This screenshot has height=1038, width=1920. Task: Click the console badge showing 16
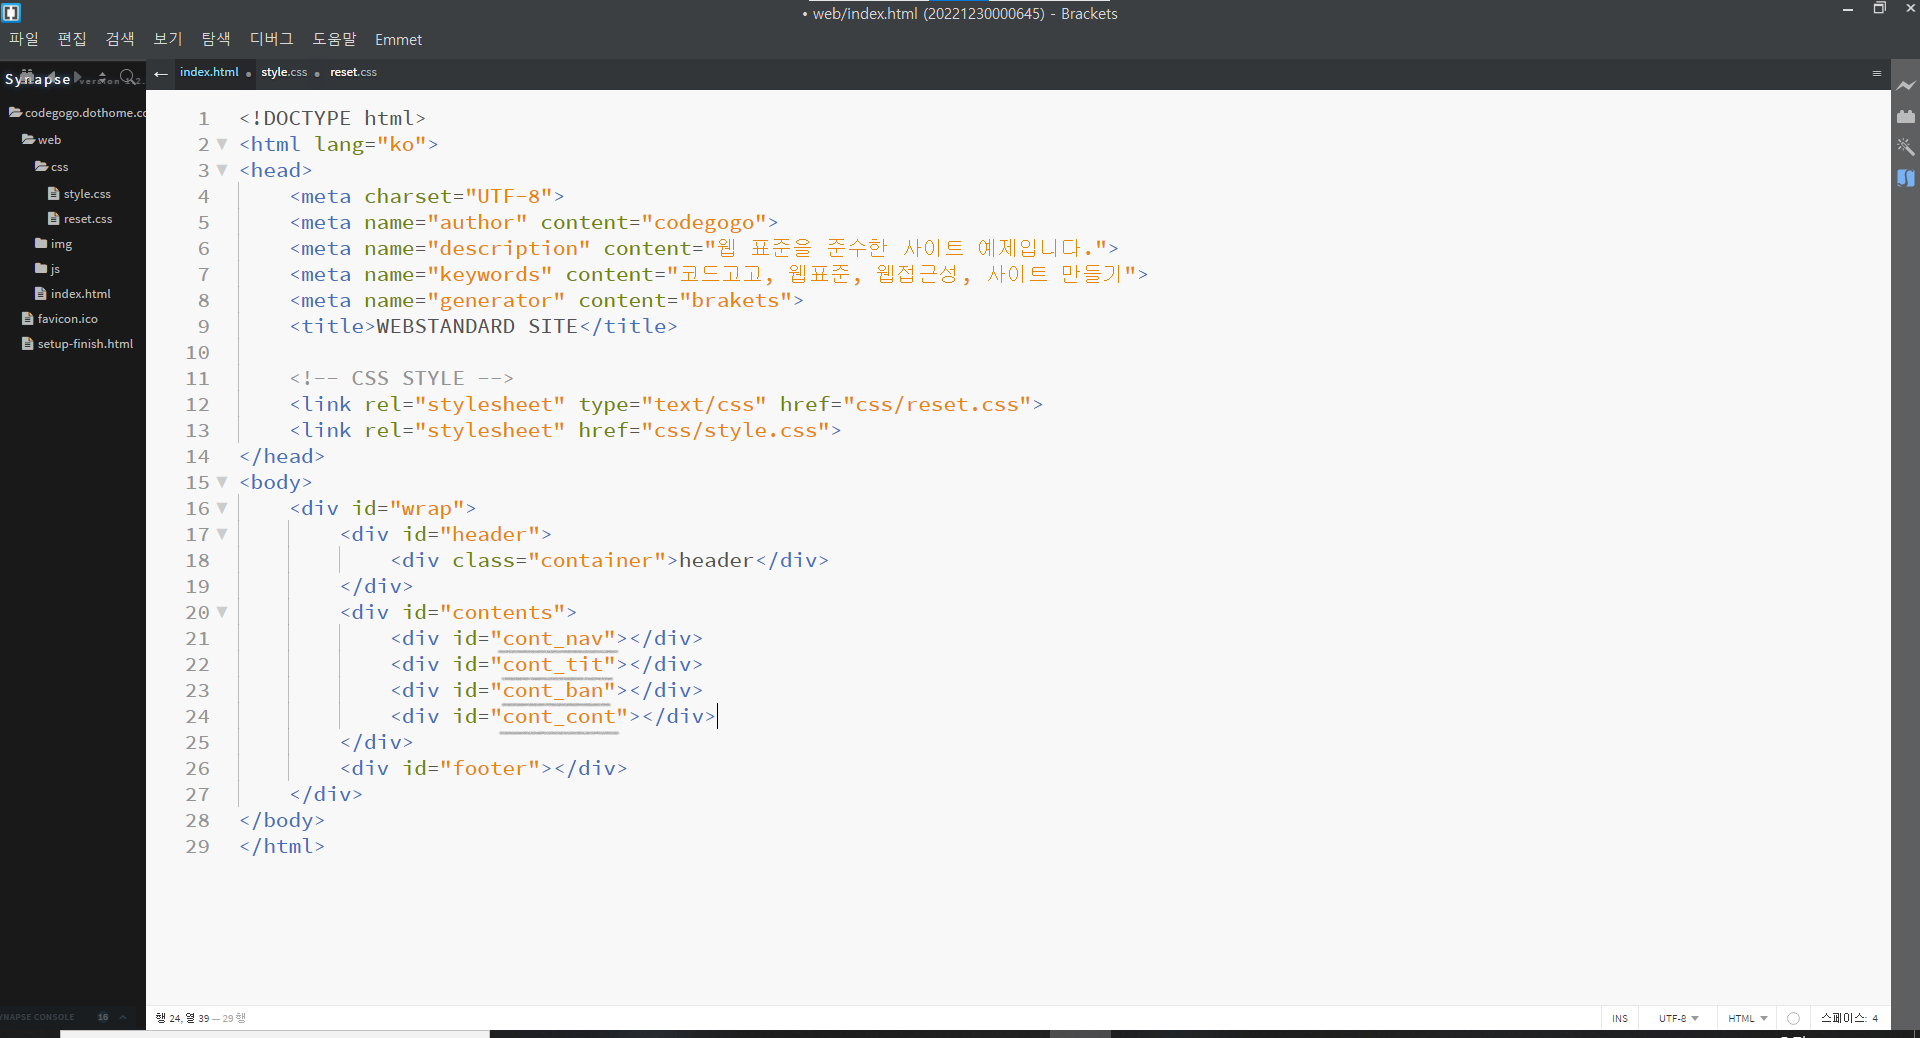pyautogui.click(x=103, y=1017)
